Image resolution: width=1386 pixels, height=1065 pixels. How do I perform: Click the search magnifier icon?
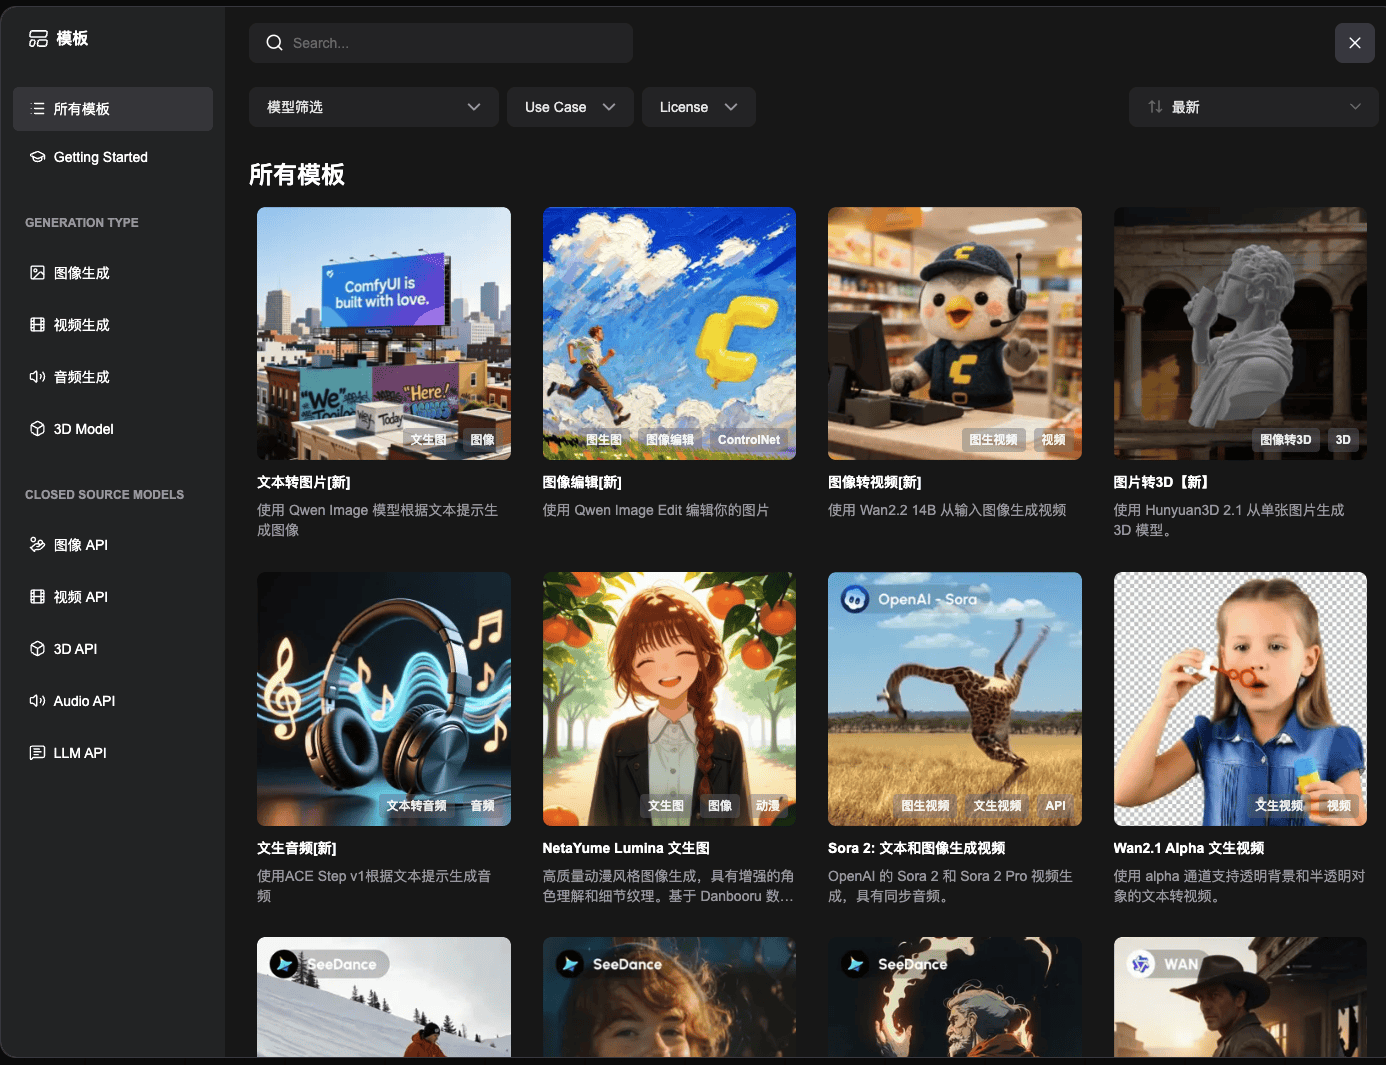coord(274,43)
